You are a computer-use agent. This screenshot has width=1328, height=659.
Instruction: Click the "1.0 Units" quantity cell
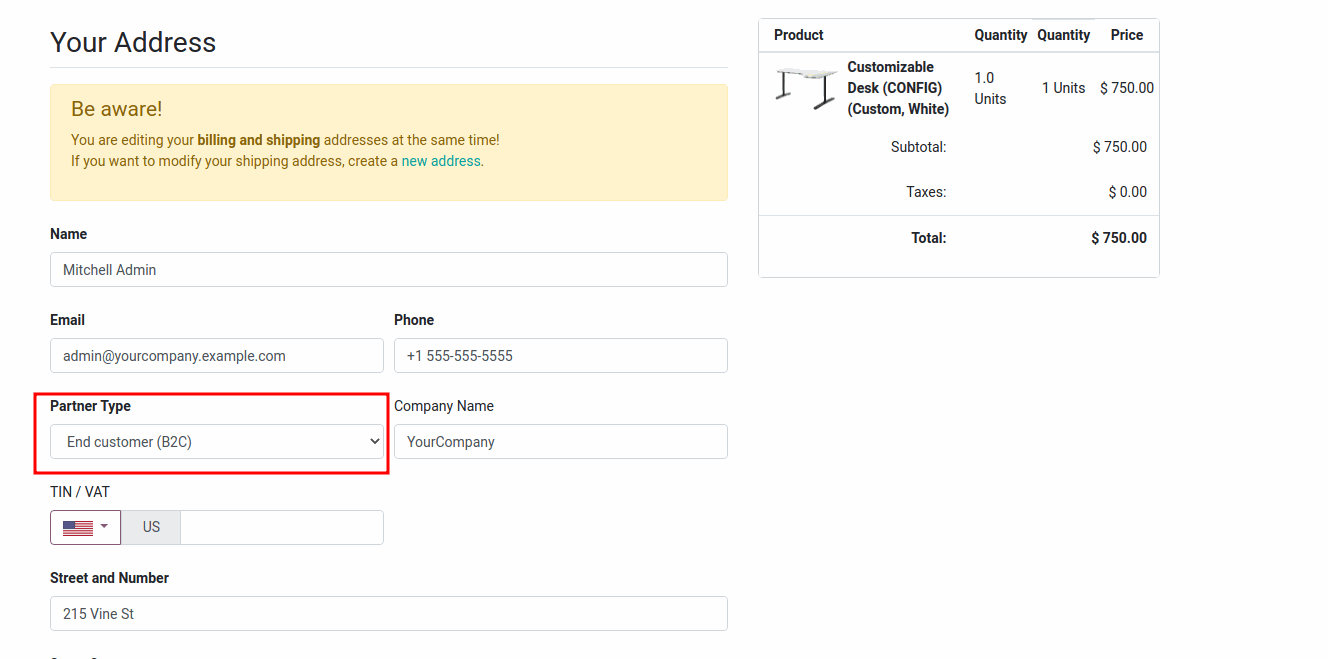point(990,88)
